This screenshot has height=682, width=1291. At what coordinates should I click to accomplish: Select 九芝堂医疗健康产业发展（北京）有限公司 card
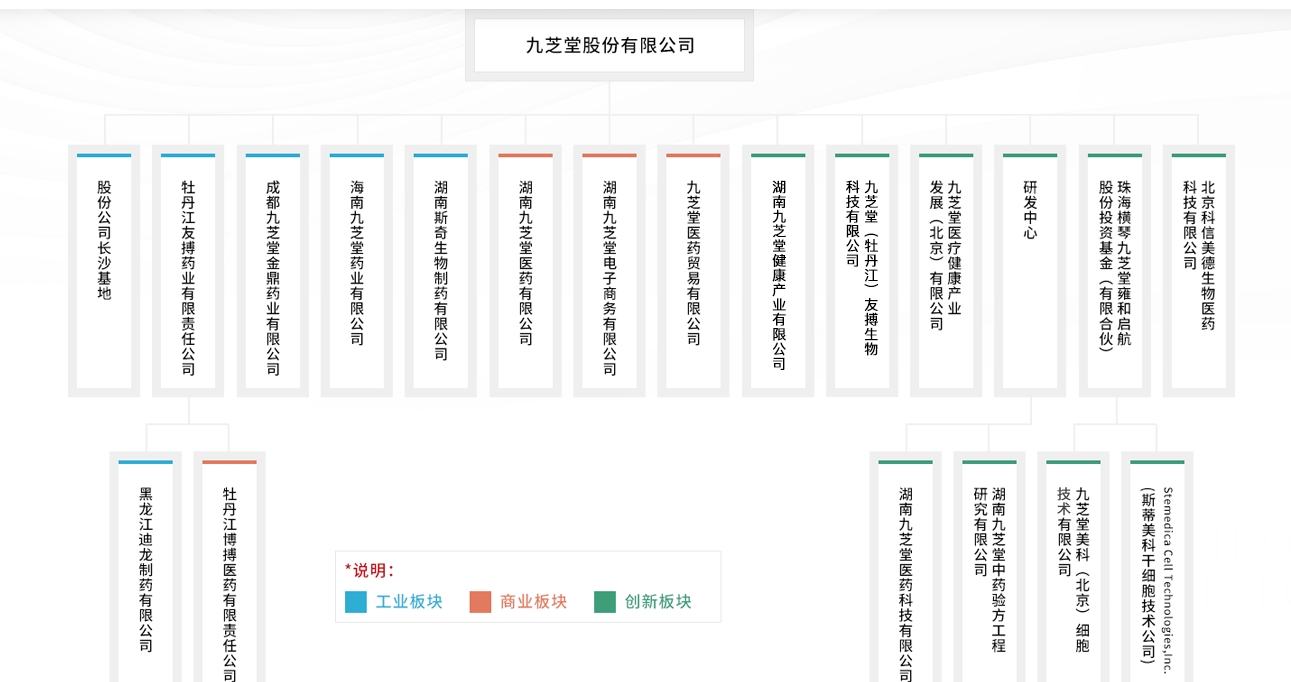(946, 271)
